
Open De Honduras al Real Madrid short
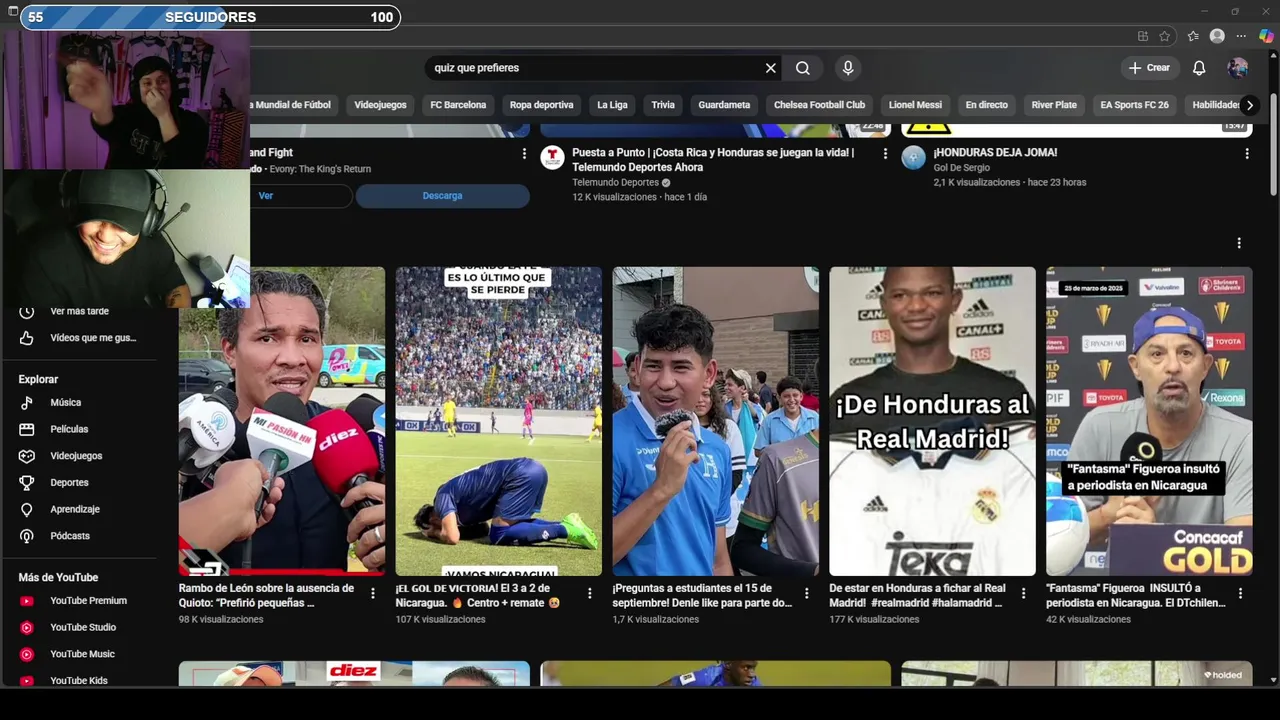tap(932, 421)
